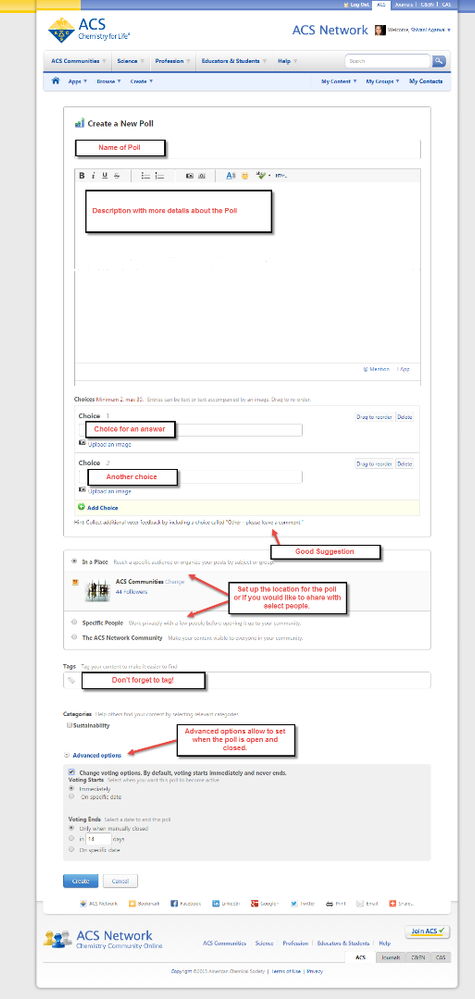Viewport: 475px width, 999px height.
Task: Select the Specific People radio option
Action: pyautogui.click(x=74, y=622)
